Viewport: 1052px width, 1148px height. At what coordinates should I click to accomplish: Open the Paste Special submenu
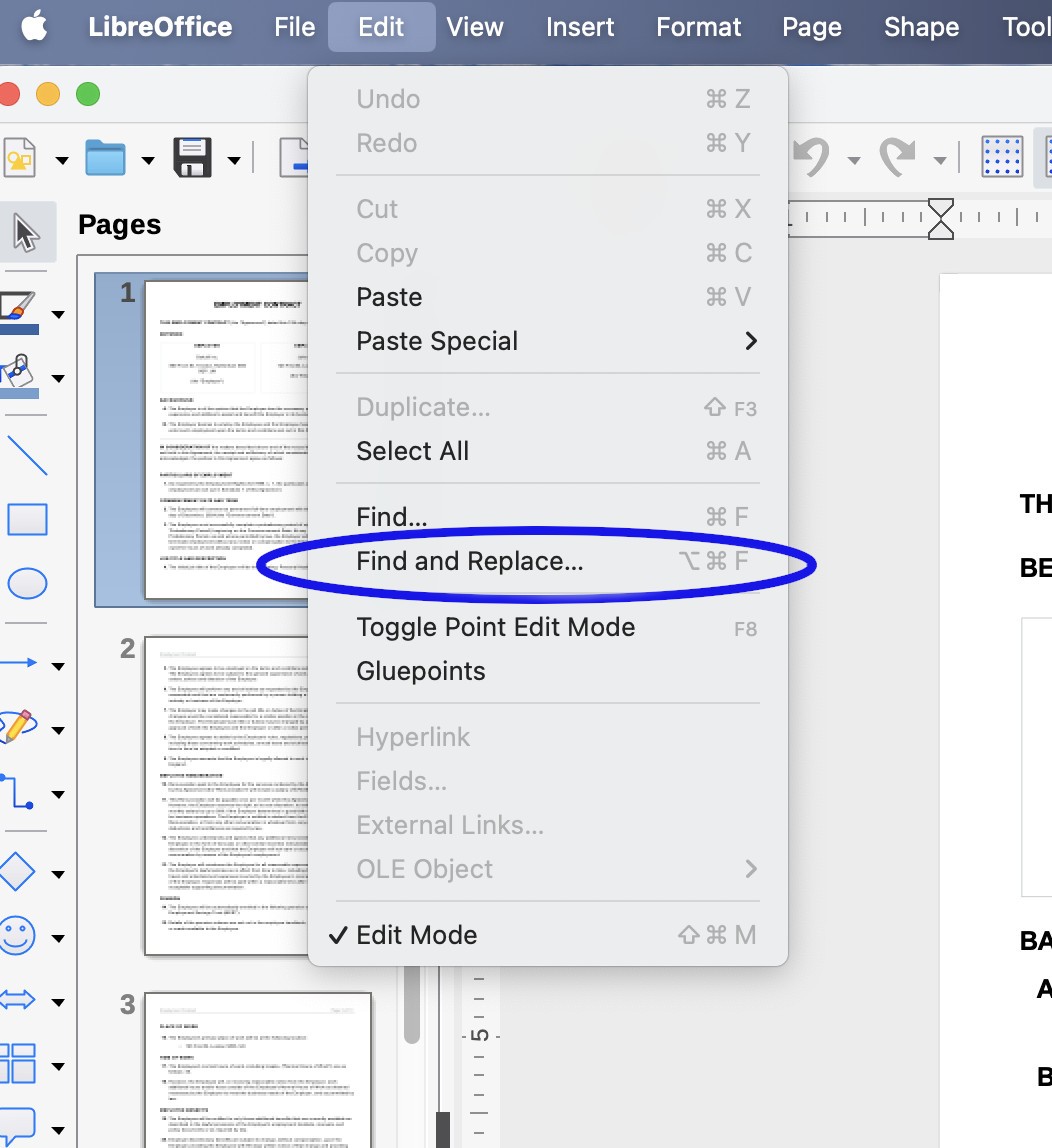coord(548,341)
